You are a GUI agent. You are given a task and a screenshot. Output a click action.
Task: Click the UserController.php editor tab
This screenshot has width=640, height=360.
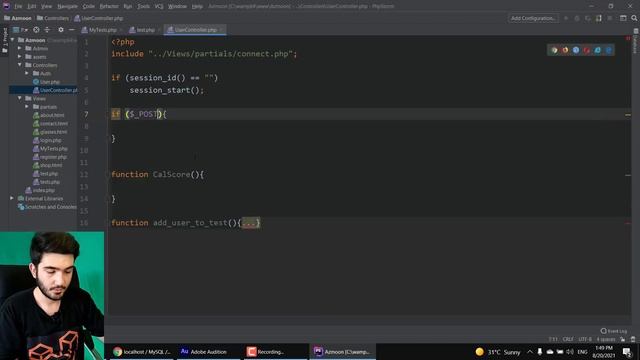(195, 30)
